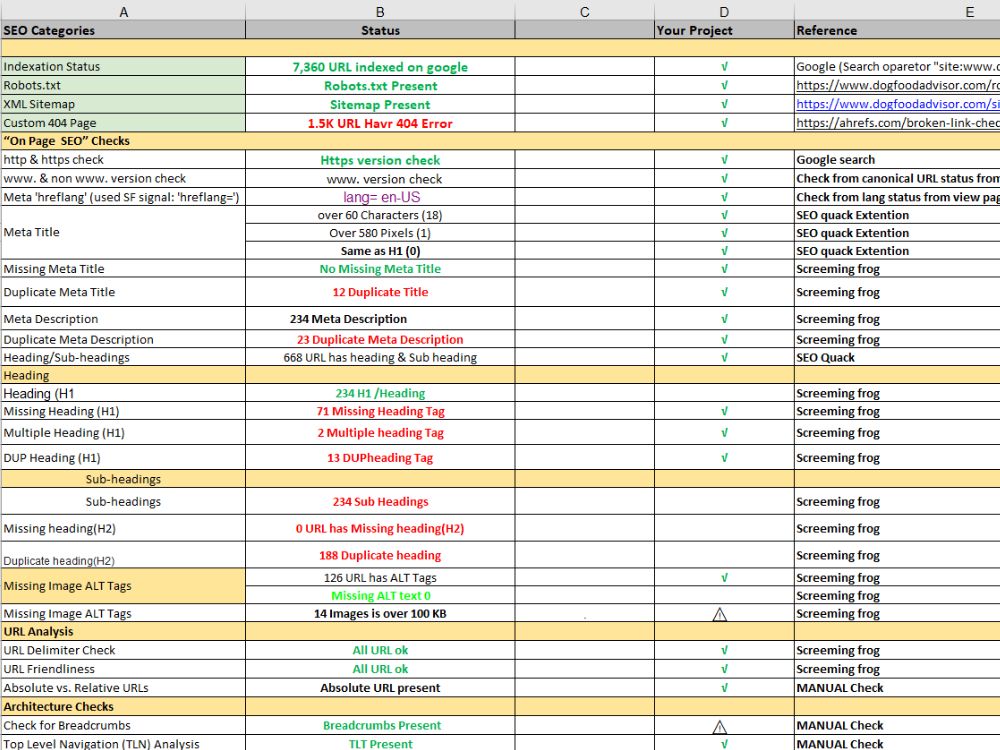Click the checkmark in DUP Heading (H1) row
1000x750 pixels.
724,458
